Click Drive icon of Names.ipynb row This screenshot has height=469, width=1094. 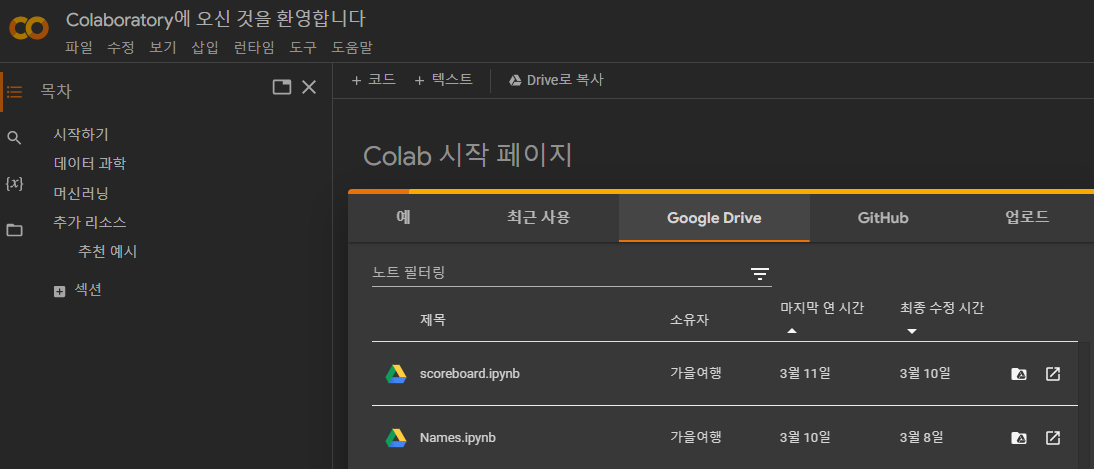click(396, 438)
